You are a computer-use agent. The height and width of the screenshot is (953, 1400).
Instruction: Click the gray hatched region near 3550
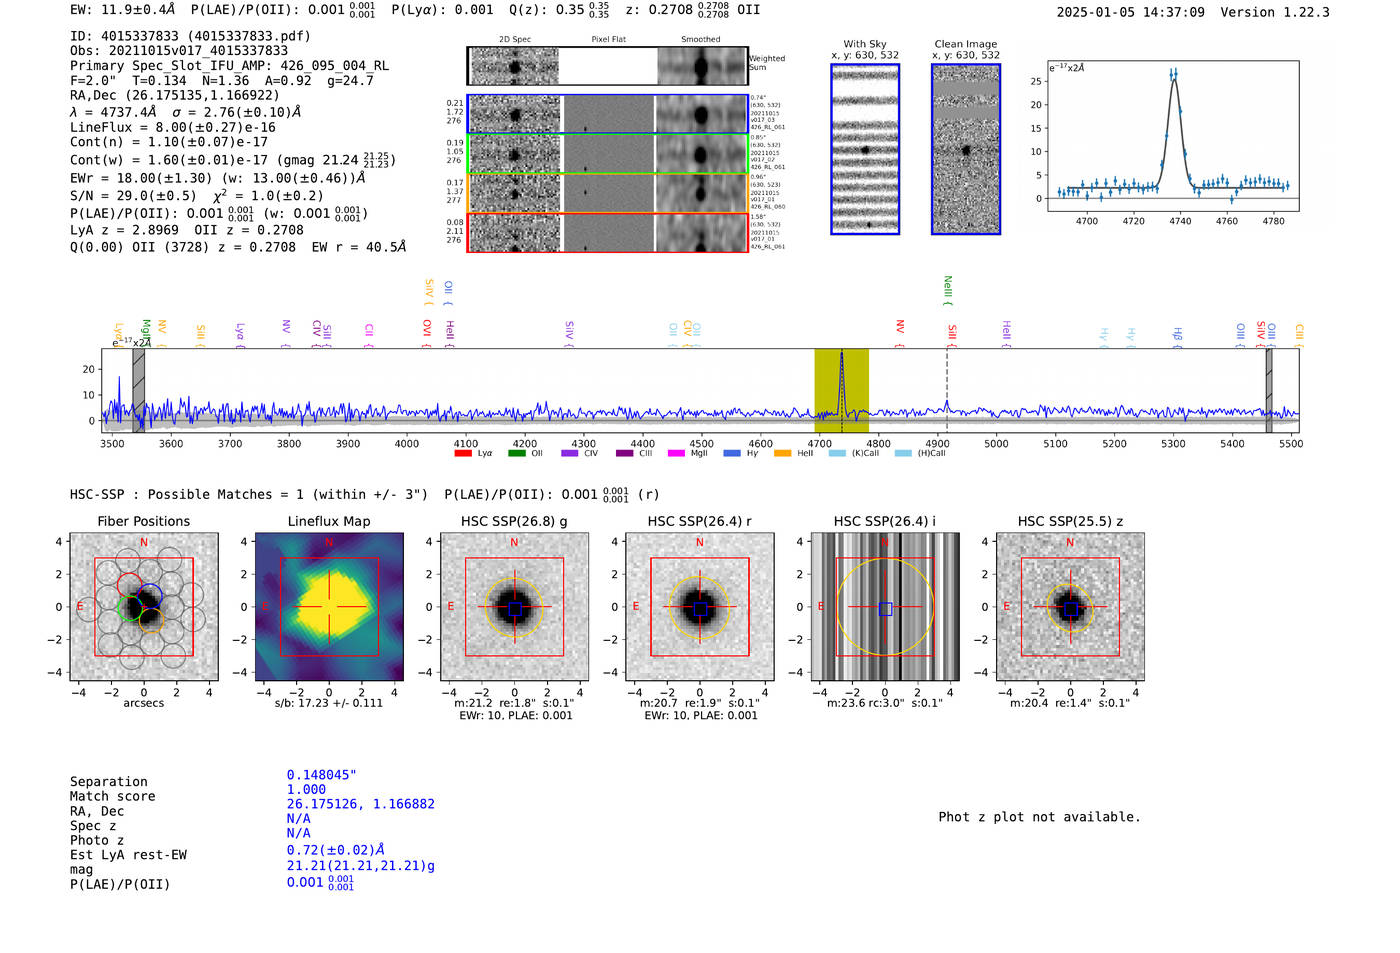pyautogui.click(x=139, y=390)
